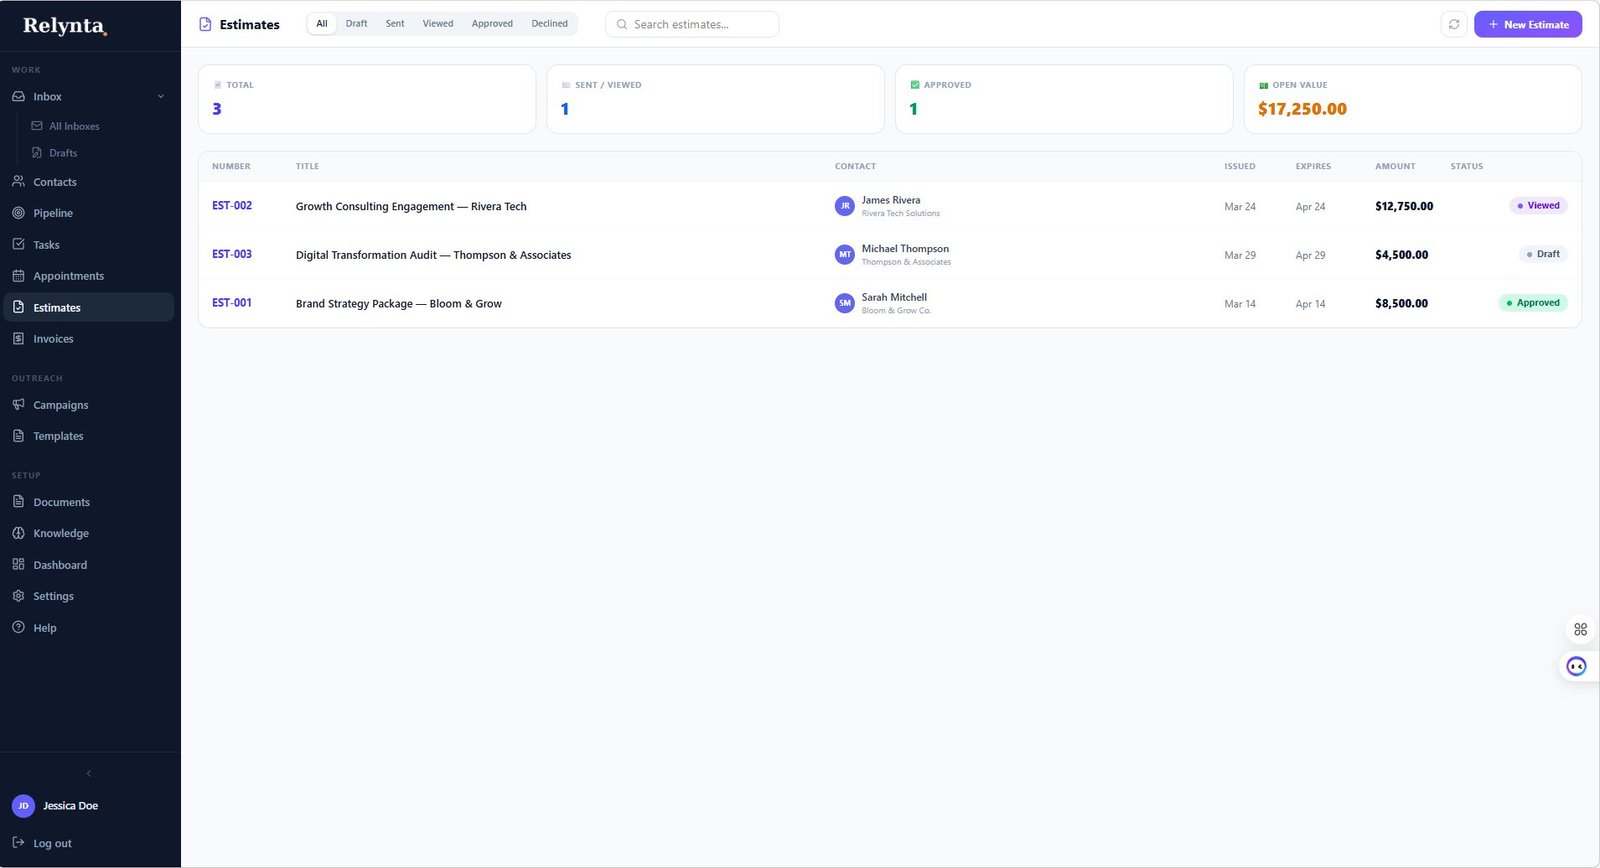
Task: Go to Campaigns megaphone icon
Action: click(18, 405)
